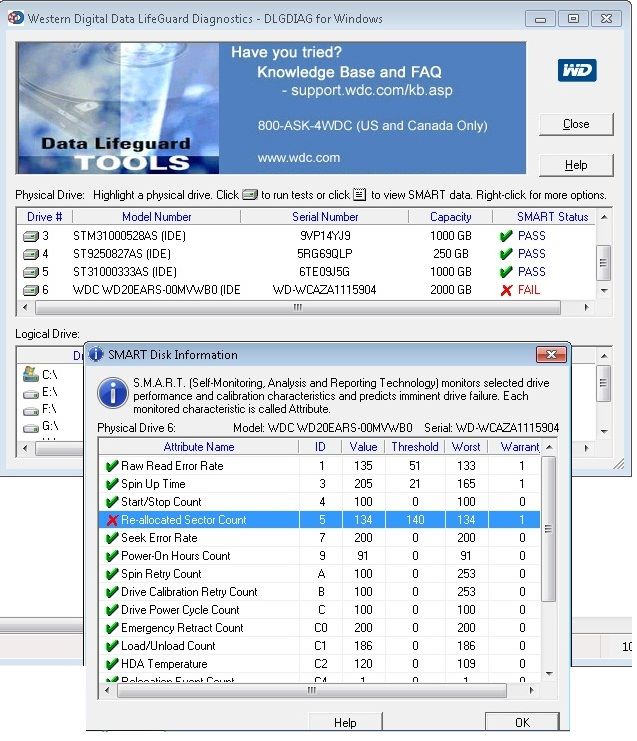
Task: Click checkmark beside Seek Error Rate
Action: [112, 538]
